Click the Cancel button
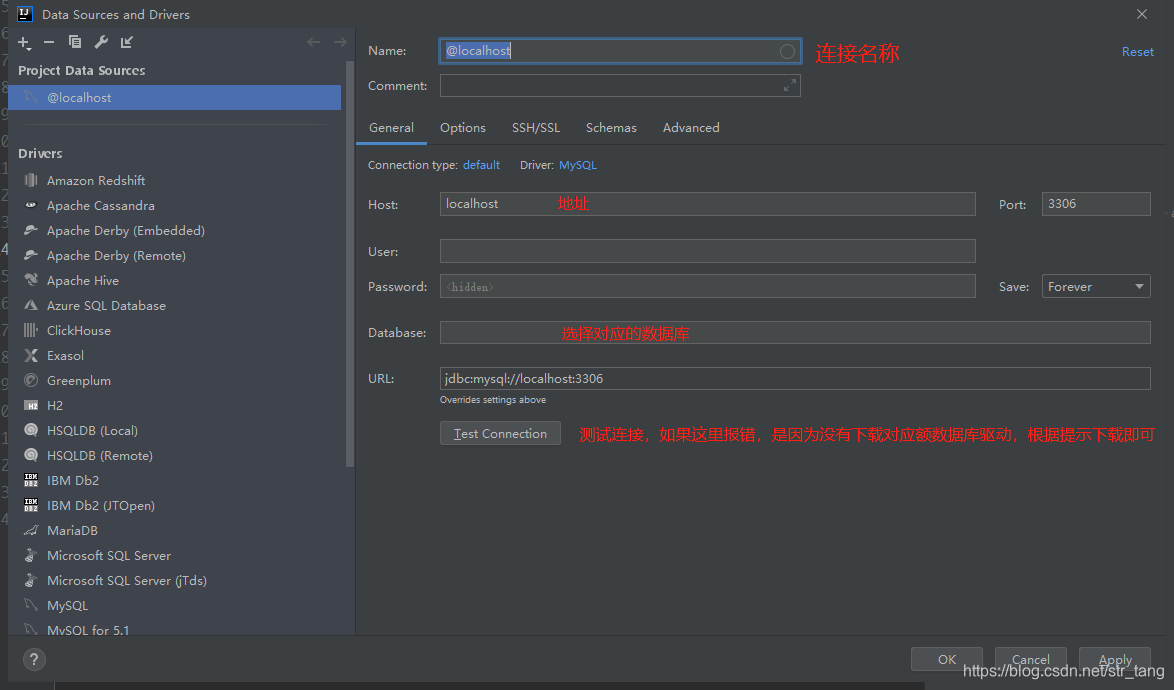This screenshot has width=1174, height=690. [x=1030, y=659]
